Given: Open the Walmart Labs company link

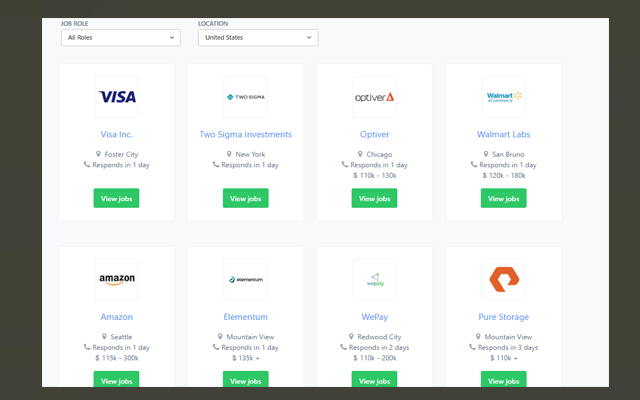Looking at the screenshot, I should tap(503, 134).
